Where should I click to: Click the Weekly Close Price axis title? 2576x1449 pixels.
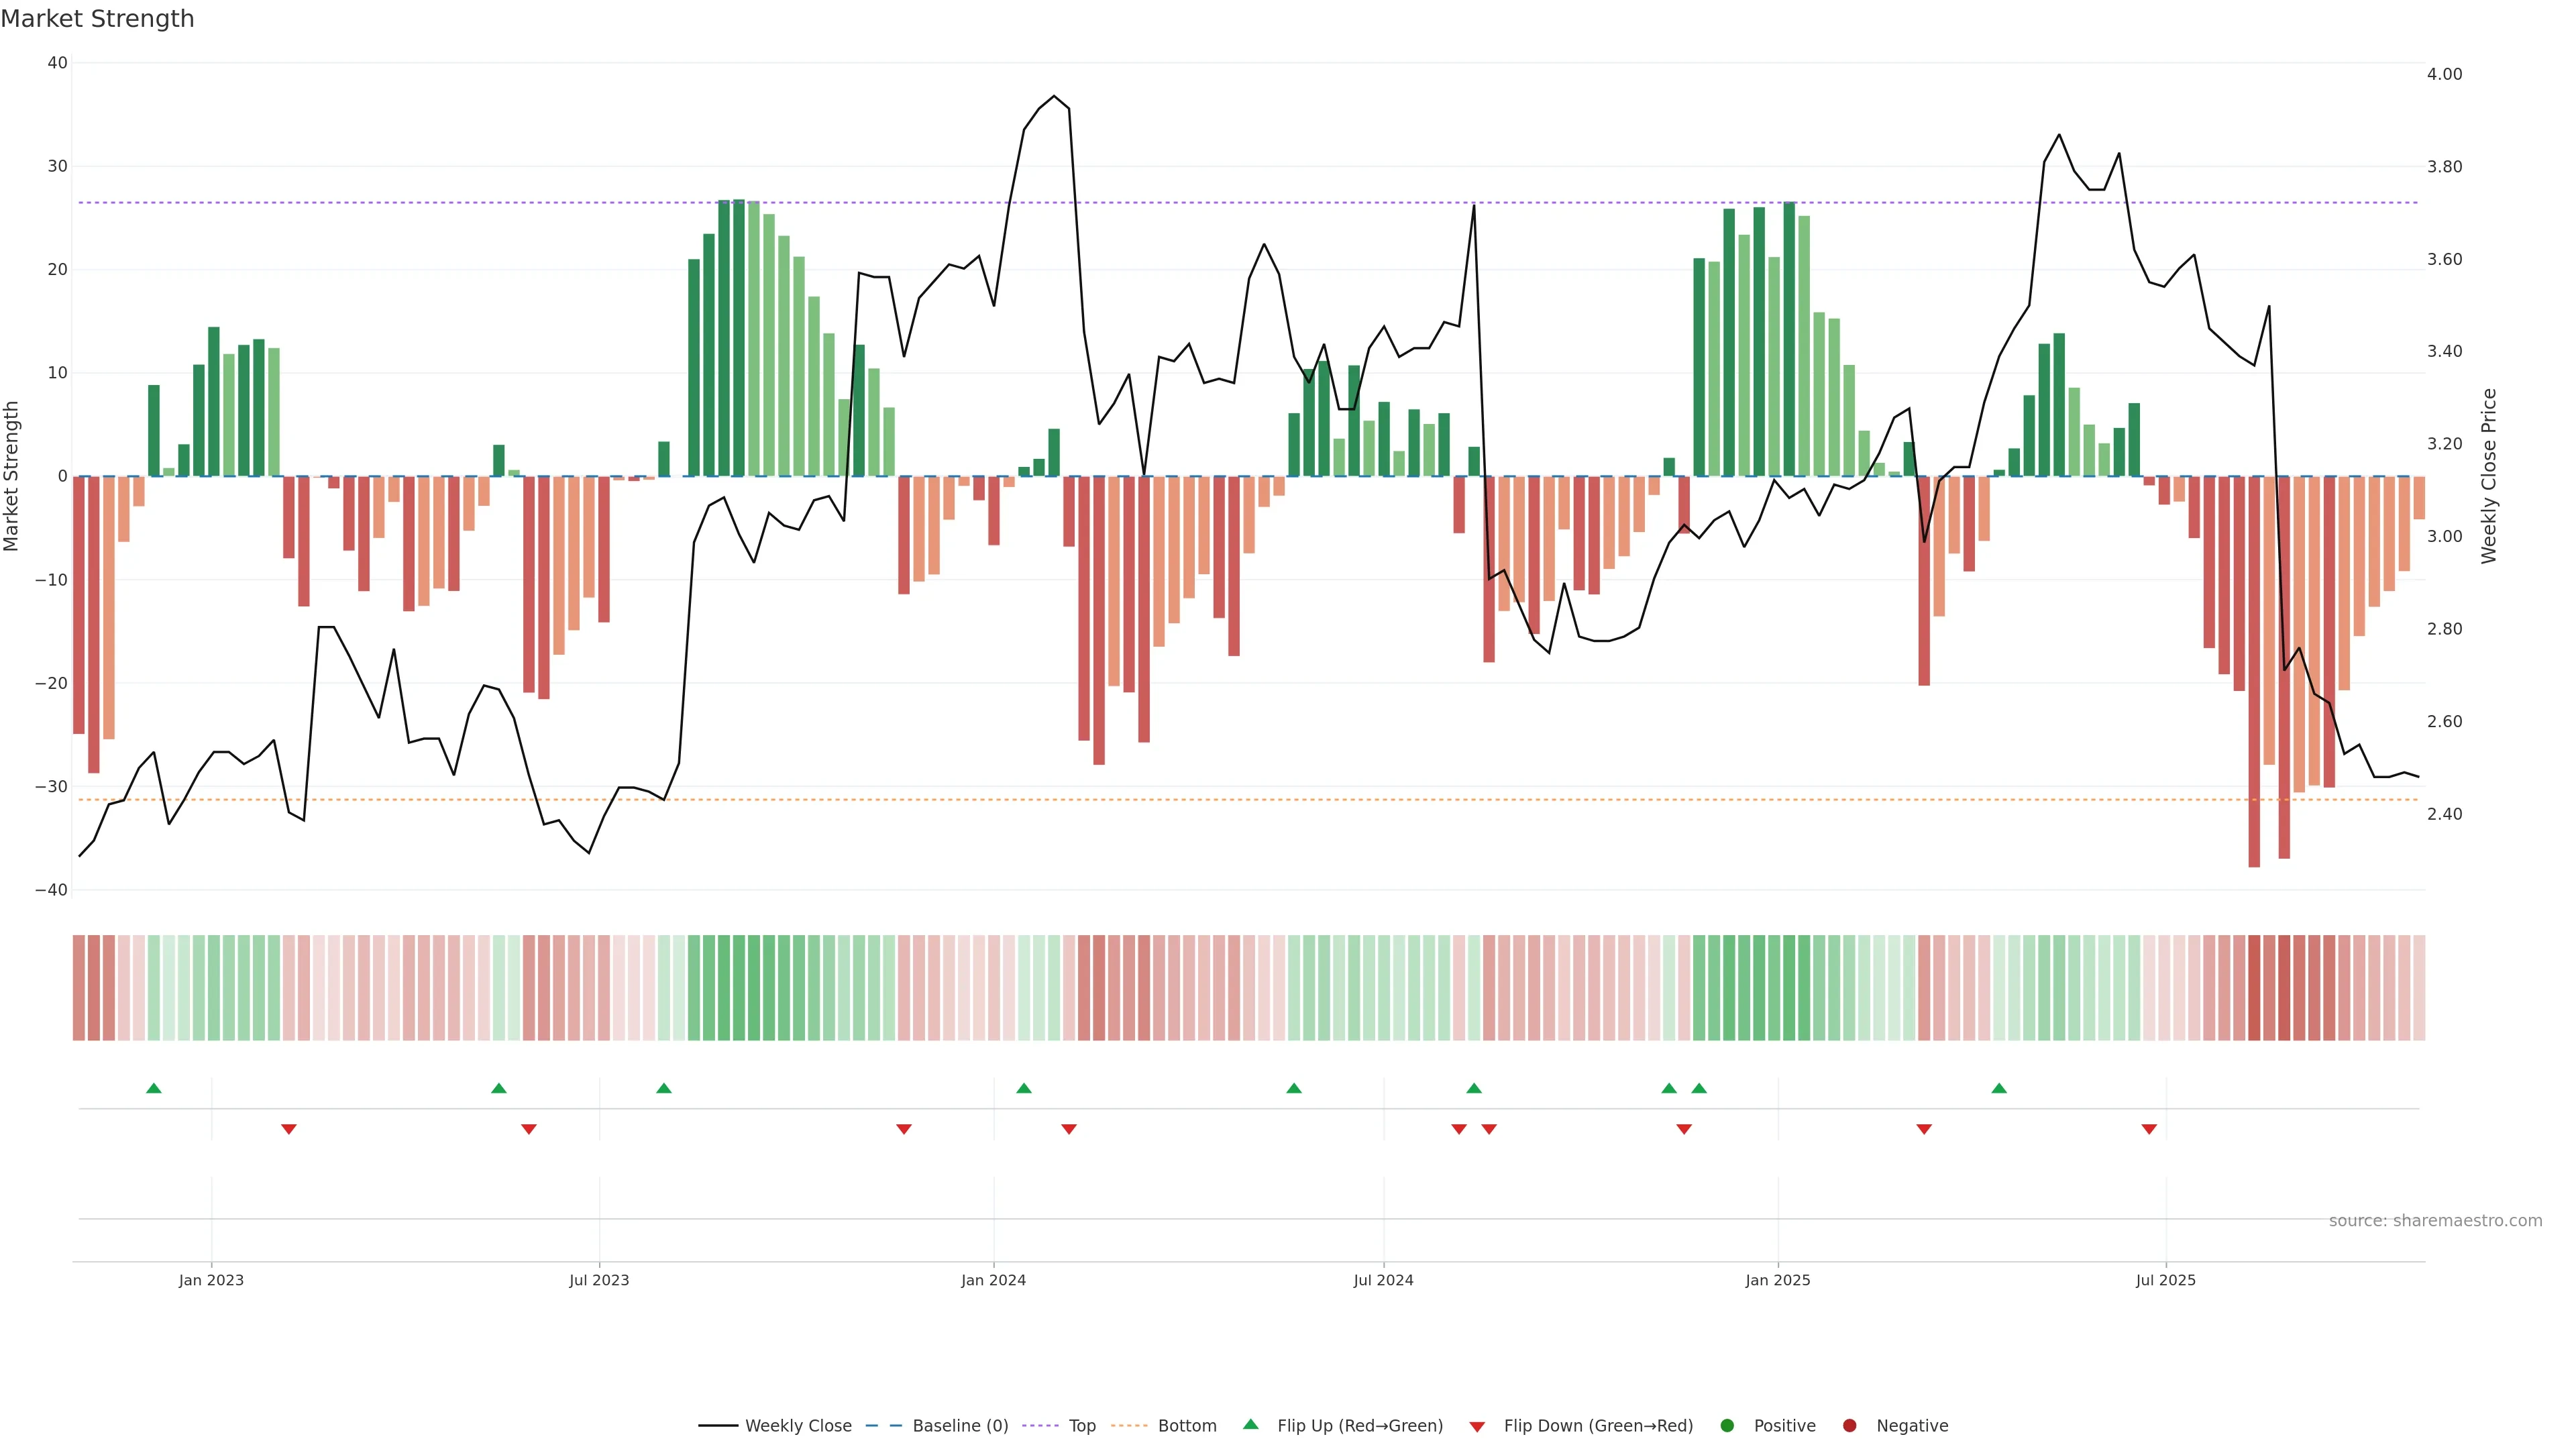coord(2489,476)
